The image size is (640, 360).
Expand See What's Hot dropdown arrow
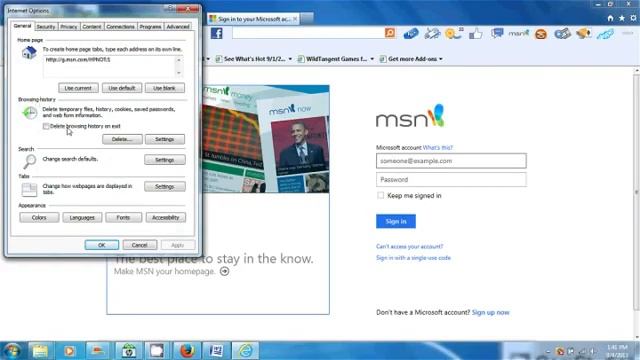coord(290,59)
